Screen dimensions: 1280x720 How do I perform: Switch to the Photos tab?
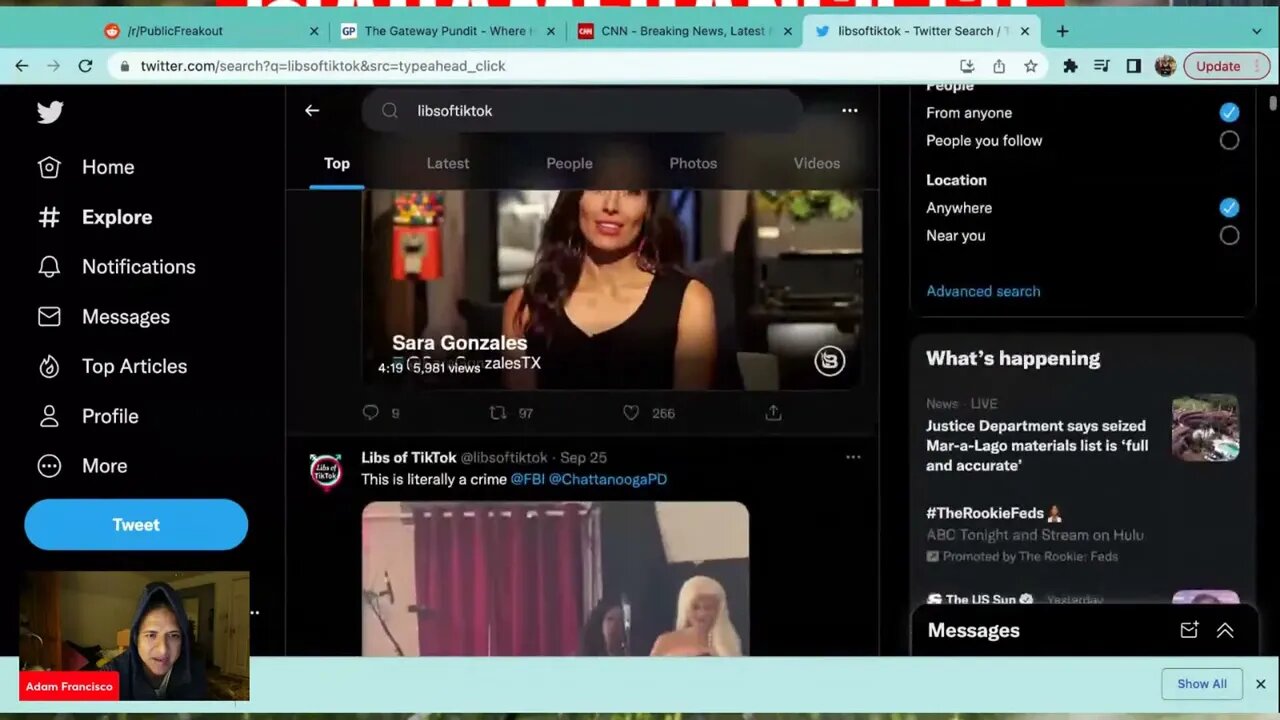click(693, 163)
